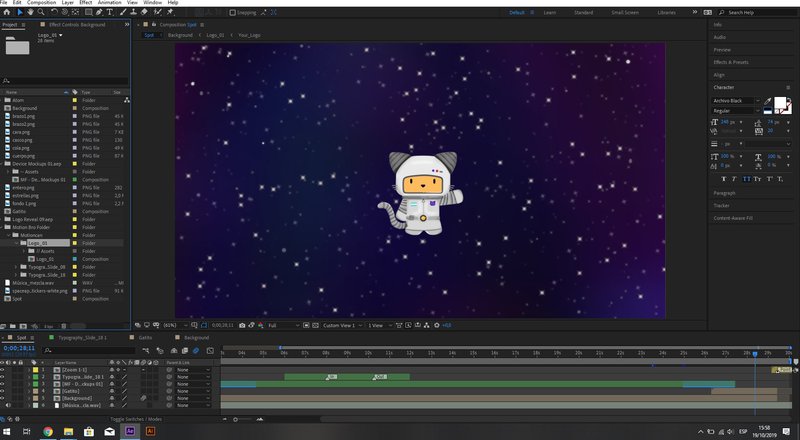
Task: Click yellow label color of Zoom 1-1 layer
Action: [x=36, y=370]
